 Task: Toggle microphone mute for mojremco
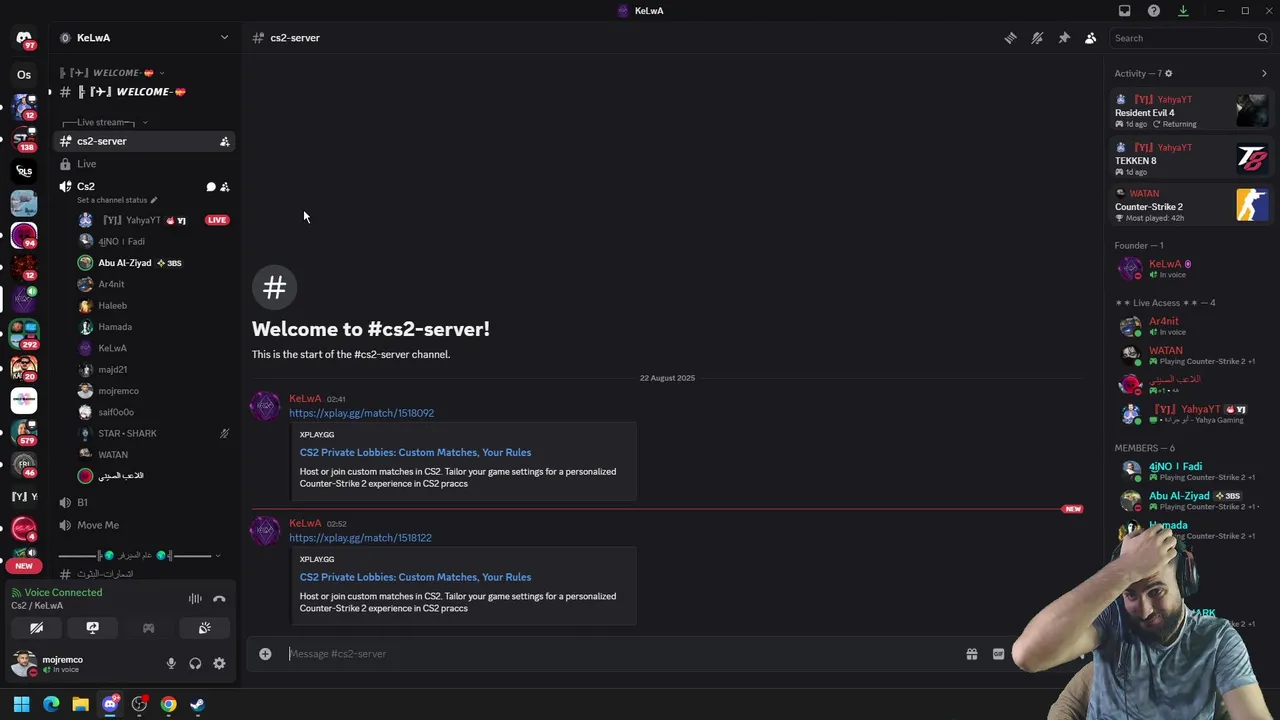point(171,663)
